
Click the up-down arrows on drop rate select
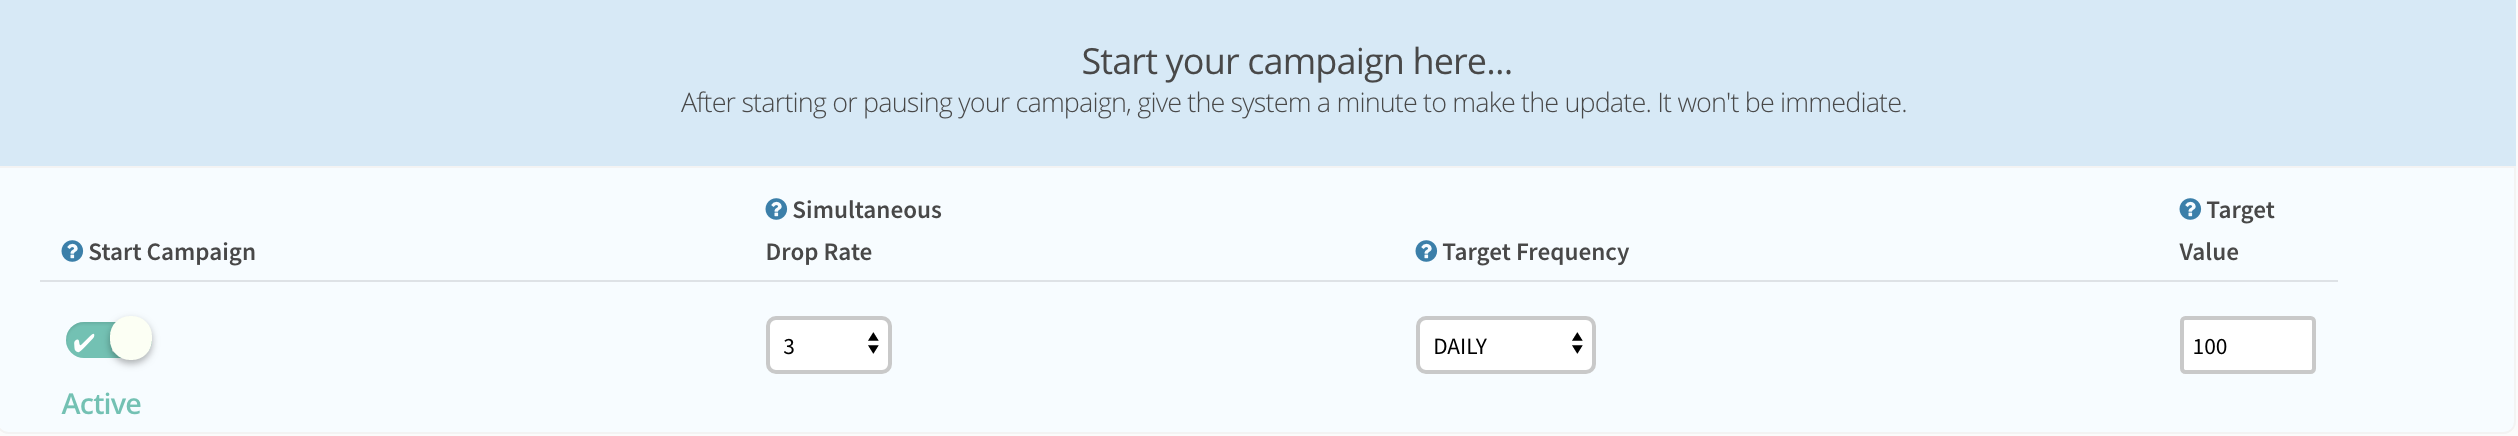[873, 344]
